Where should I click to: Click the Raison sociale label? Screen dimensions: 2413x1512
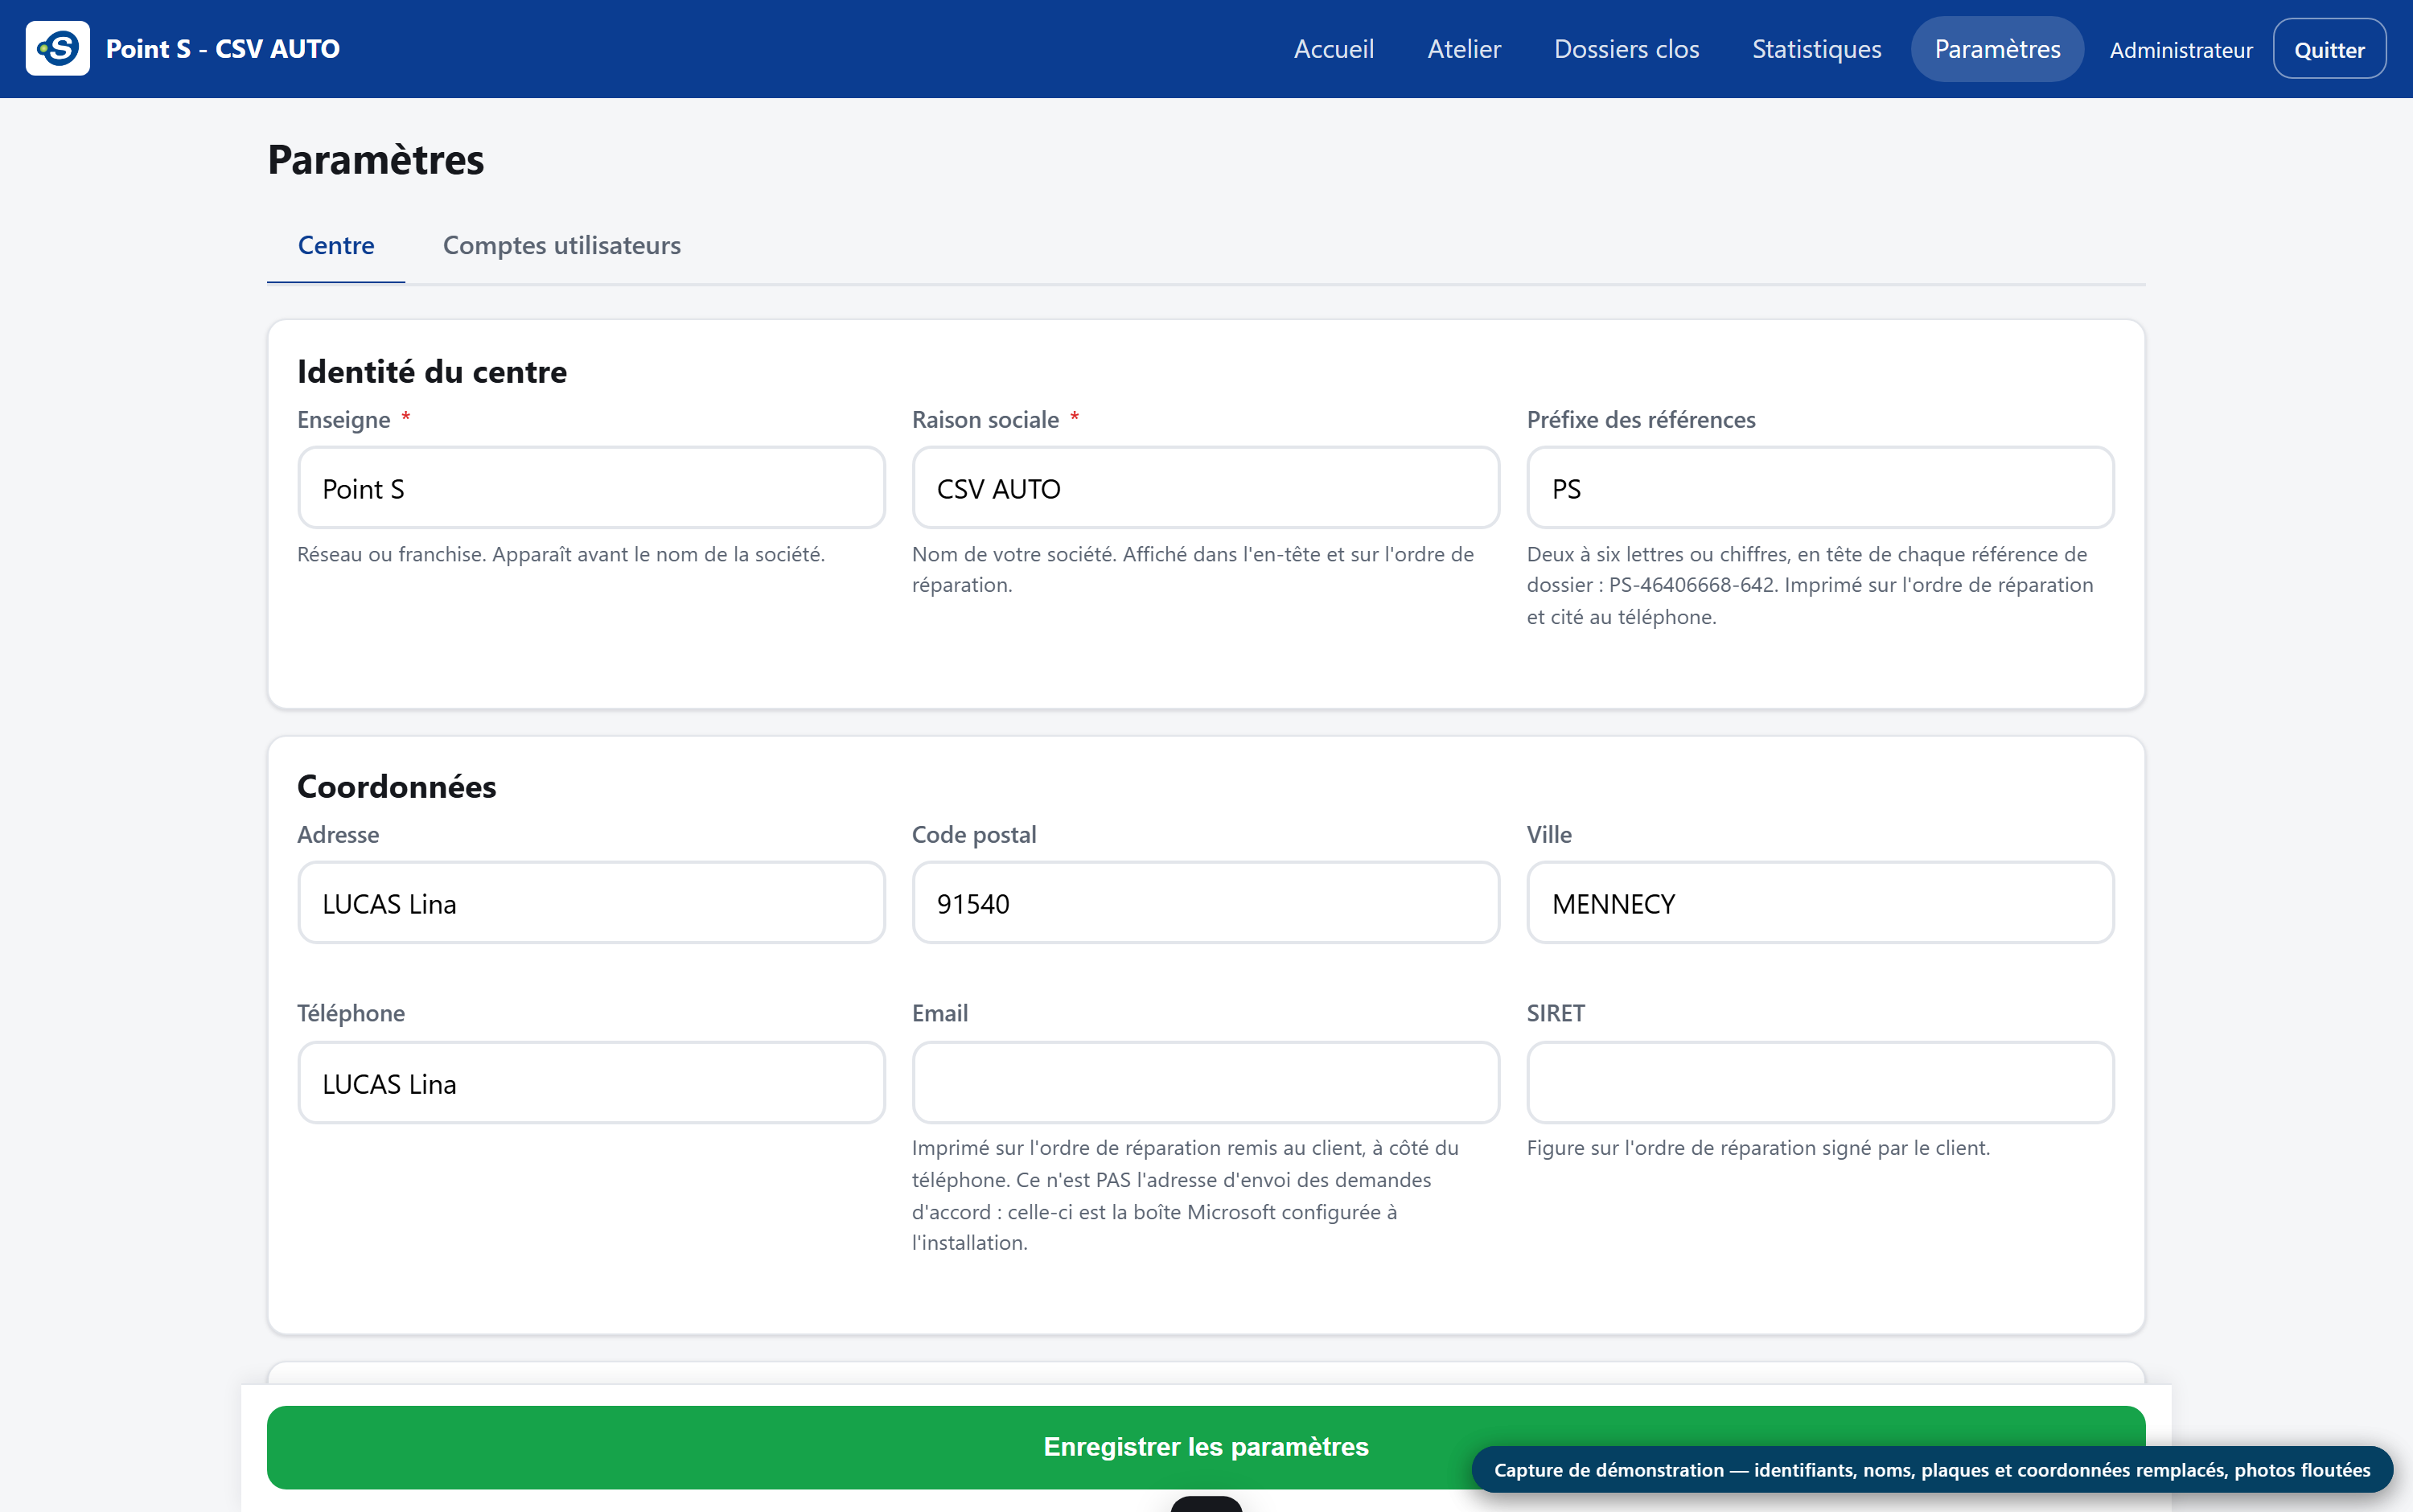[x=985, y=420]
